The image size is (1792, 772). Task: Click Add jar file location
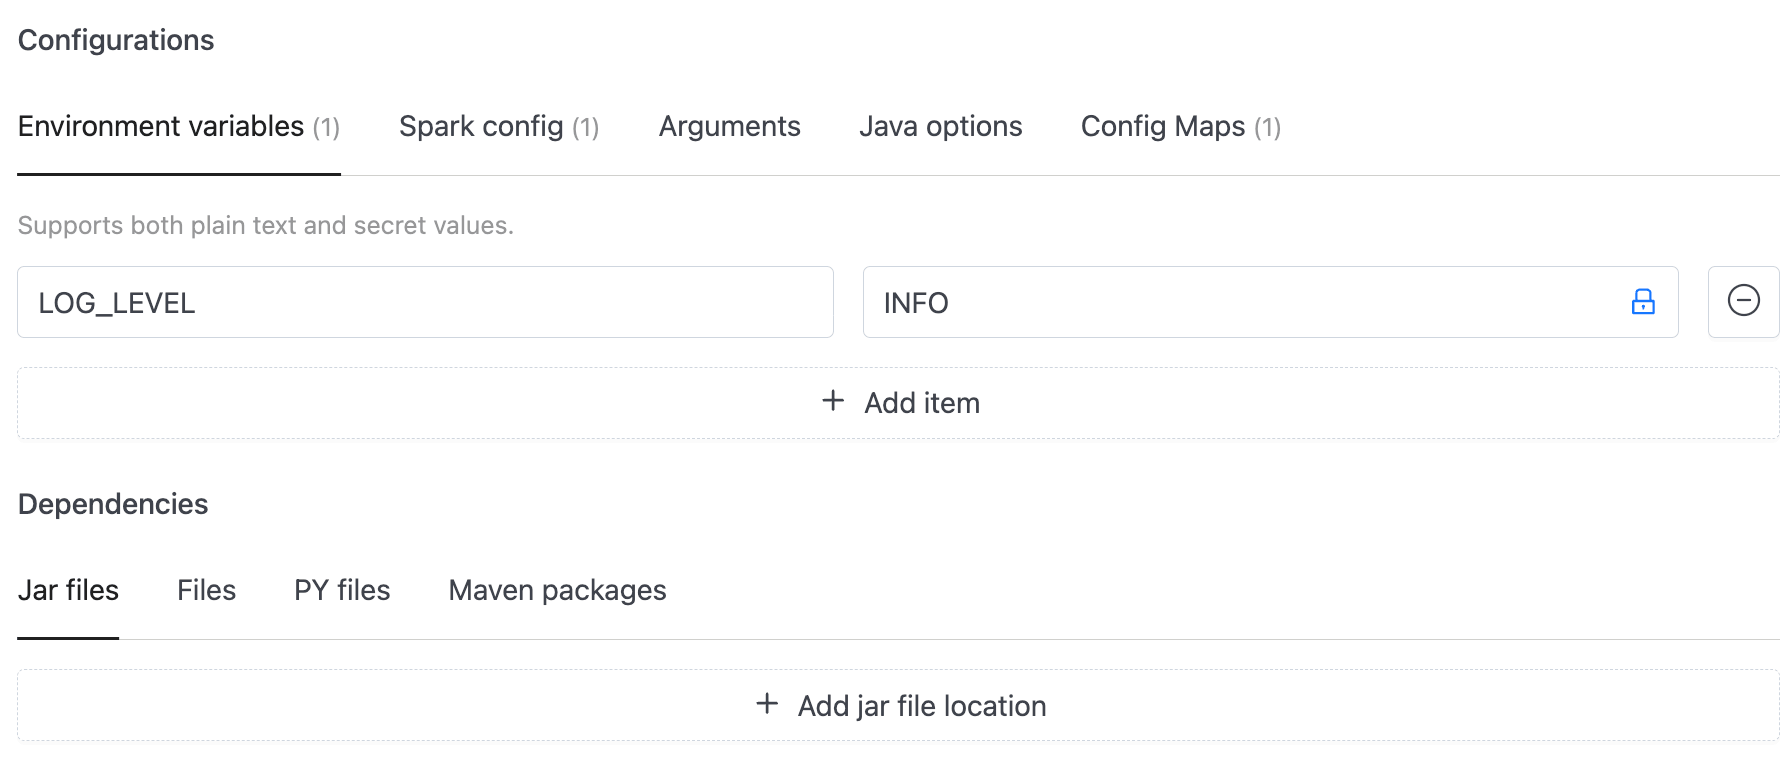click(921, 706)
